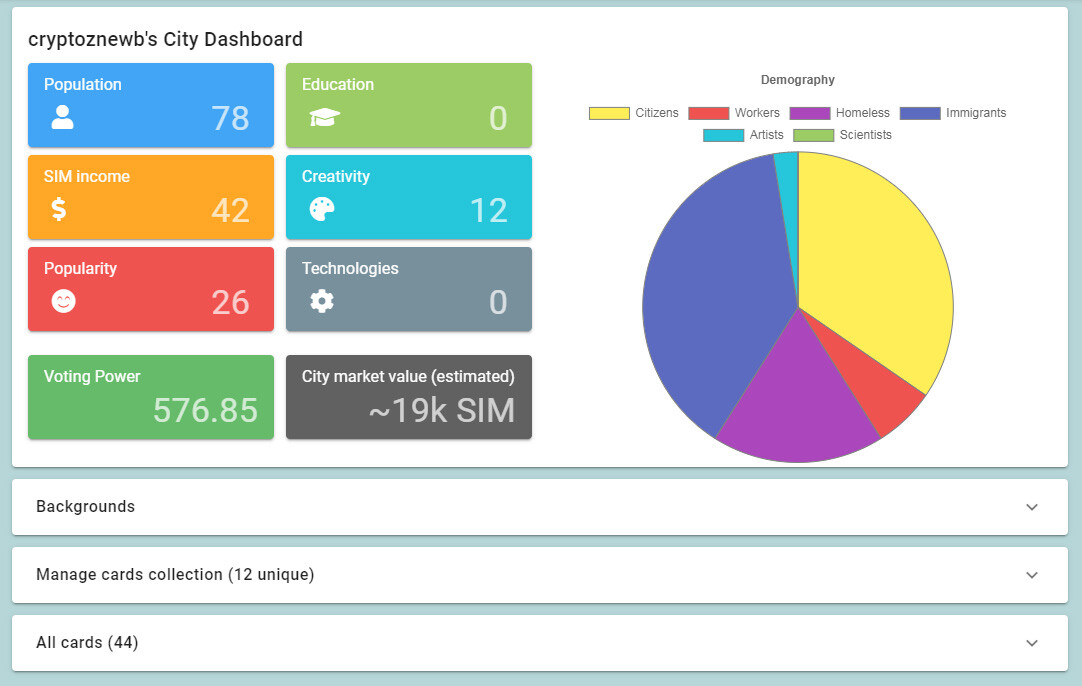Click the Population person icon

pyautogui.click(x=62, y=118)
